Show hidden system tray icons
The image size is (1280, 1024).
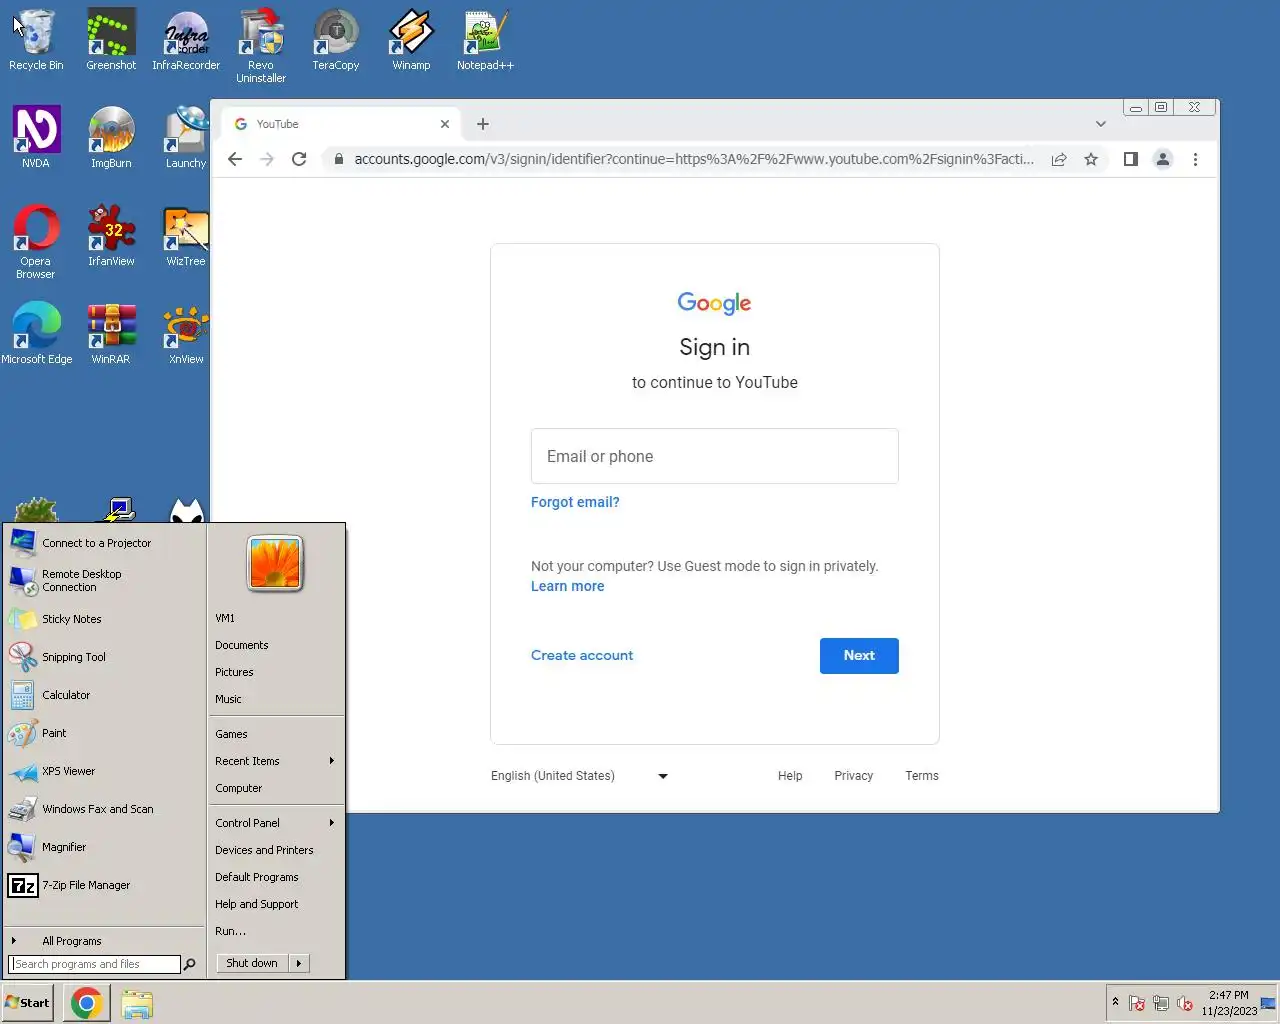click(1115, 1002)
